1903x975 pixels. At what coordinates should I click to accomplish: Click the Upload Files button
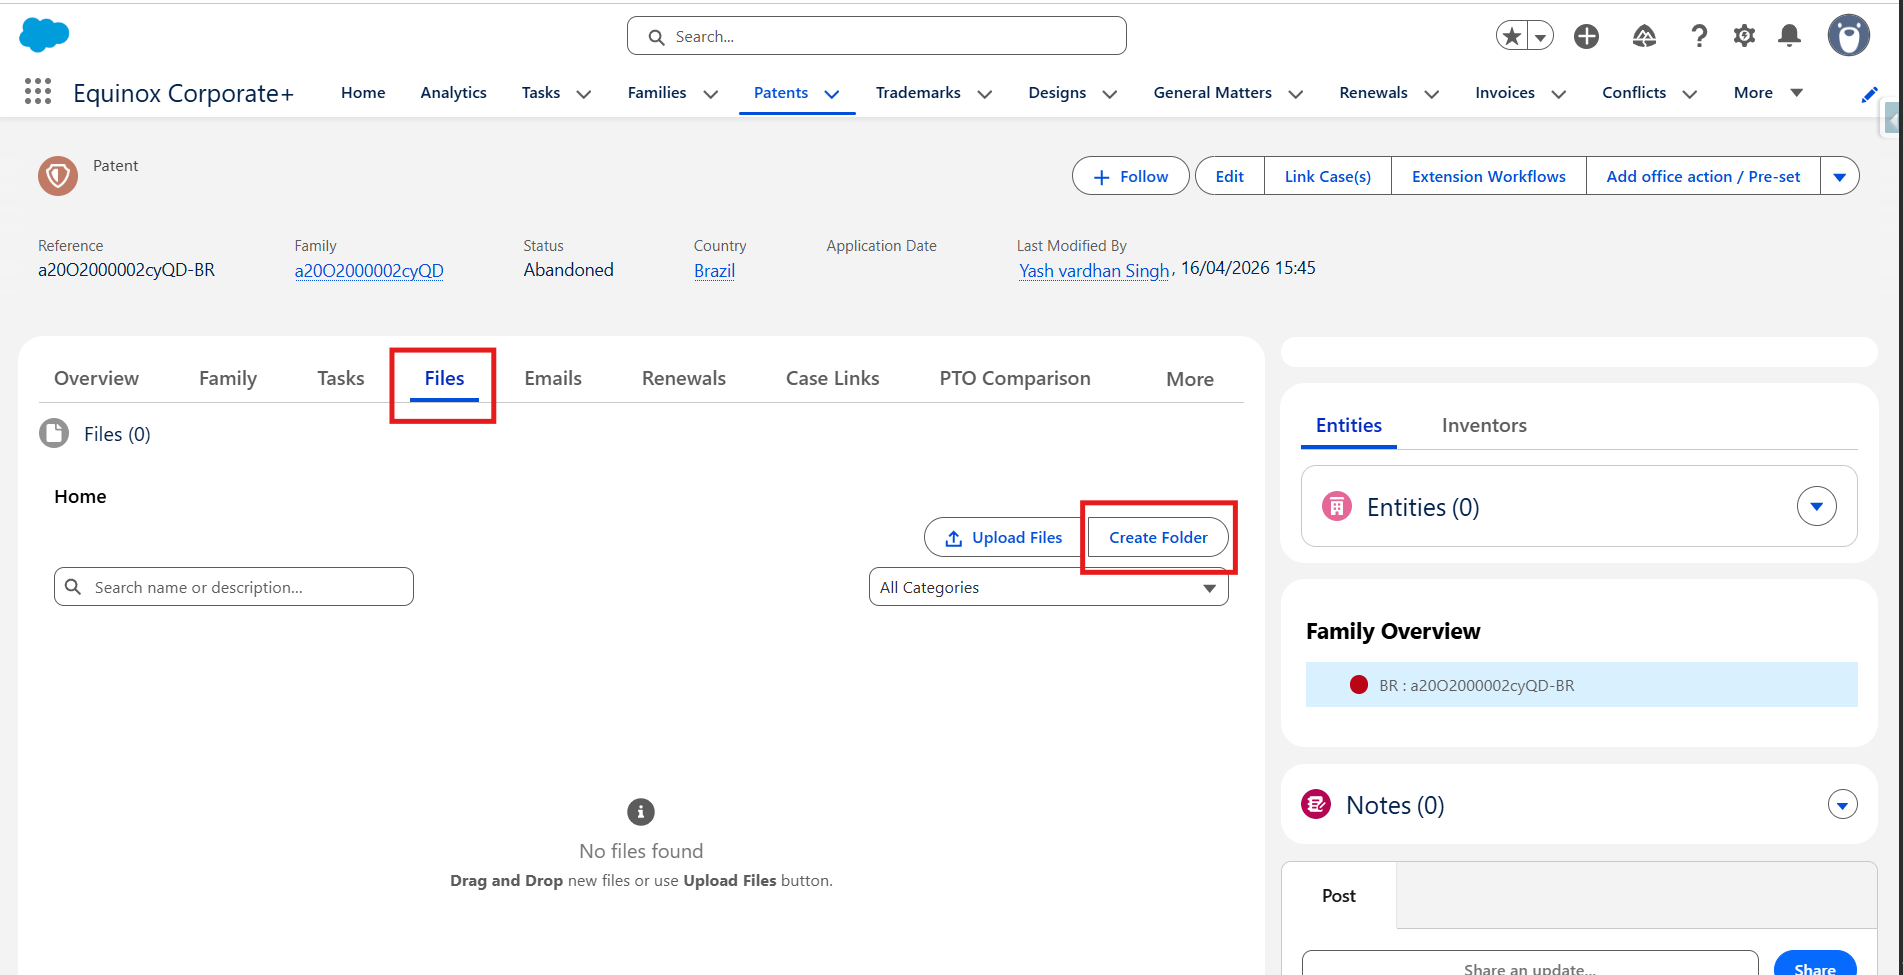coord(1004,538)
